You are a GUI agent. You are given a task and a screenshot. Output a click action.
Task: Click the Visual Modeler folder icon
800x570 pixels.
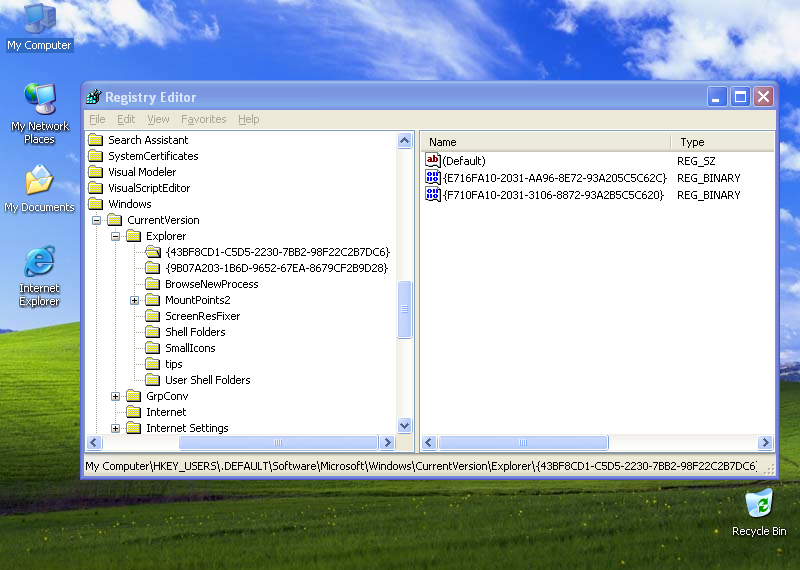[95, 172]
